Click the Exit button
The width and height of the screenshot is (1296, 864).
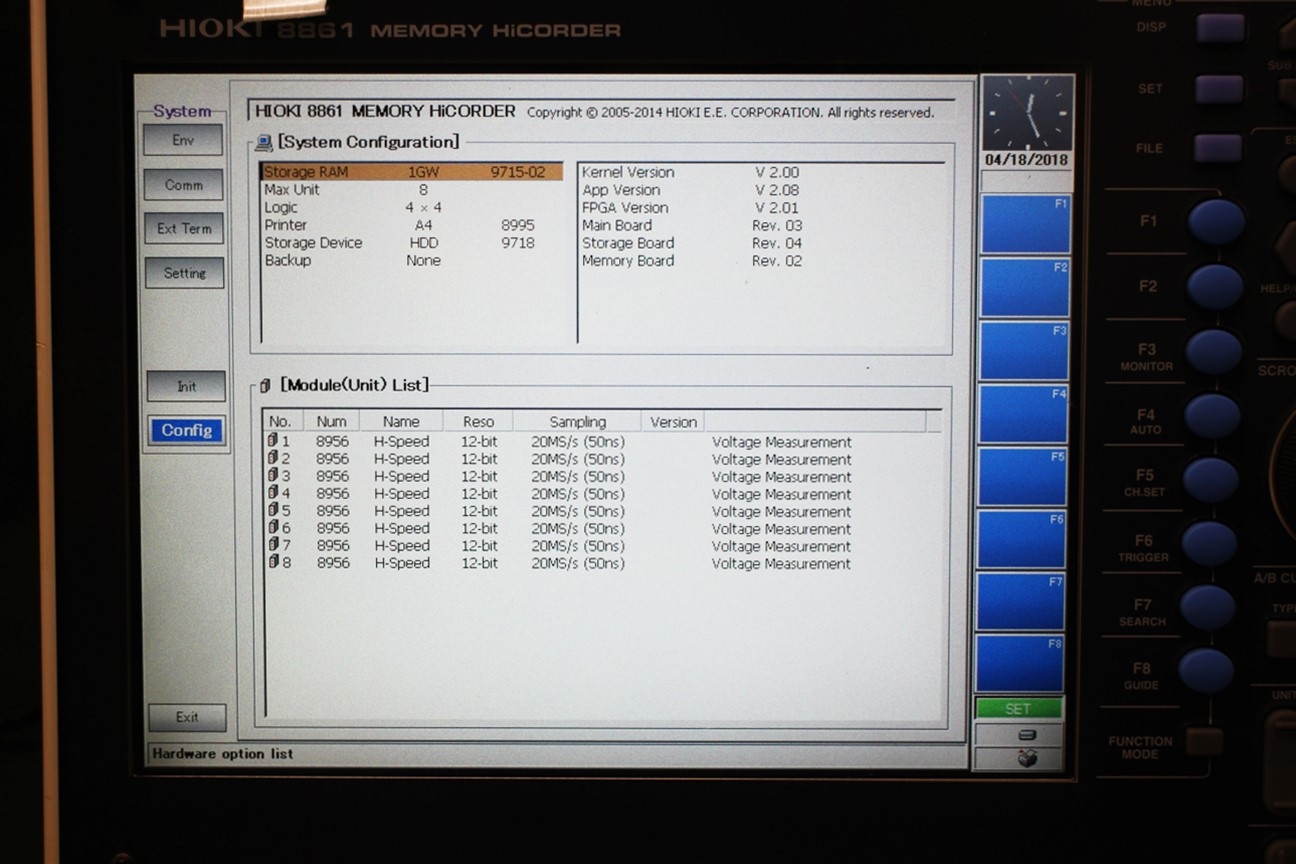click(187, 717)
